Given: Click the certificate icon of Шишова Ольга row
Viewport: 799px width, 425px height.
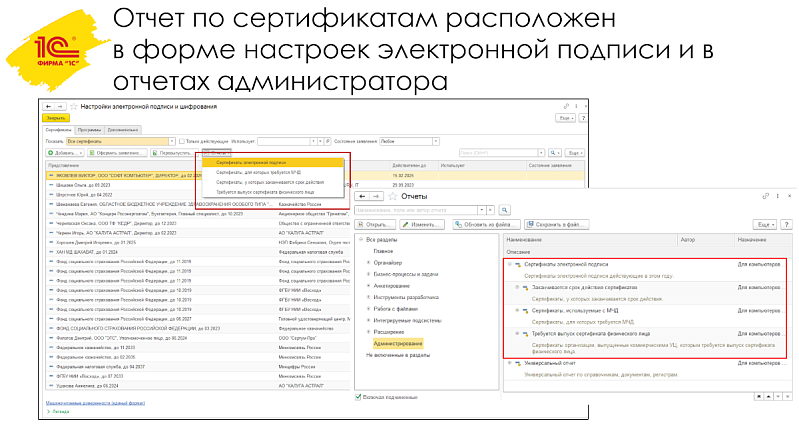Looking at the screenshot, I should pyautogui.click(x=51, y=185).
